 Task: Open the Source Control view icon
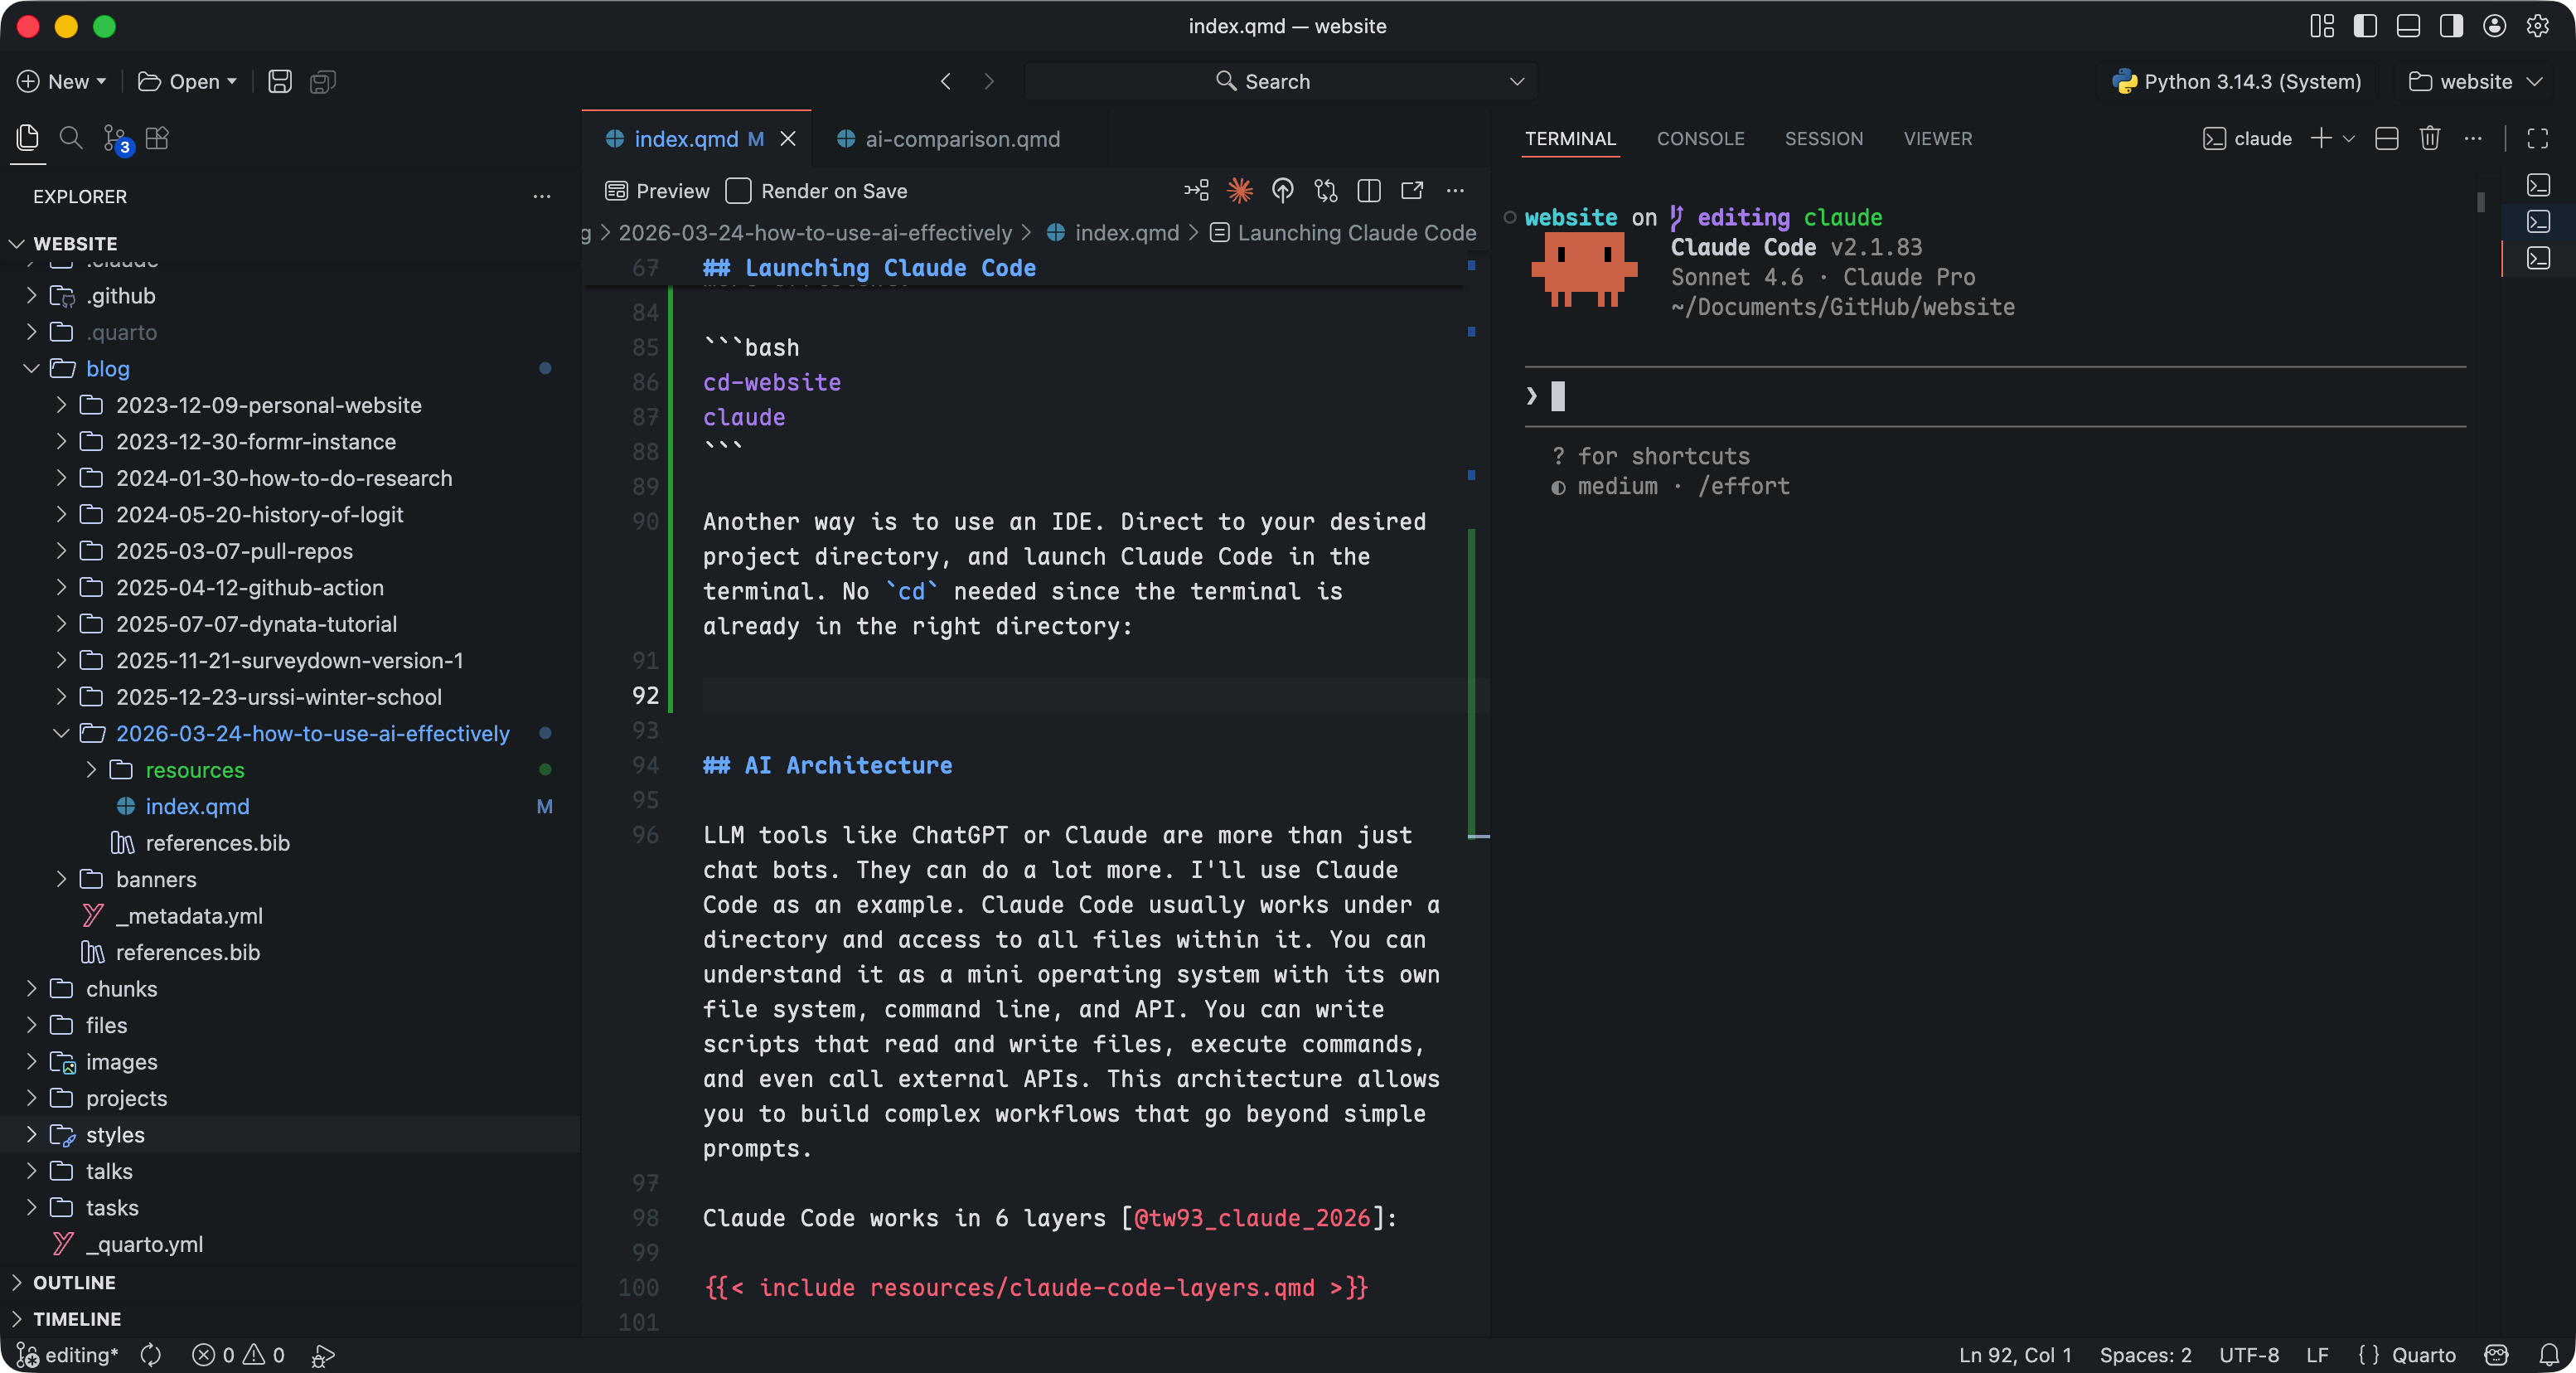tap(116, 138)
